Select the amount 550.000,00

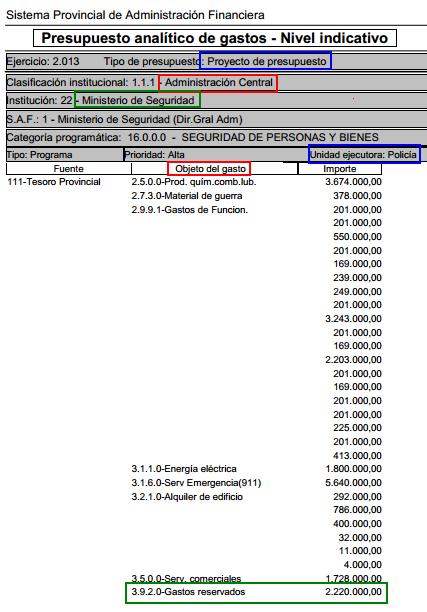point(357,237)
